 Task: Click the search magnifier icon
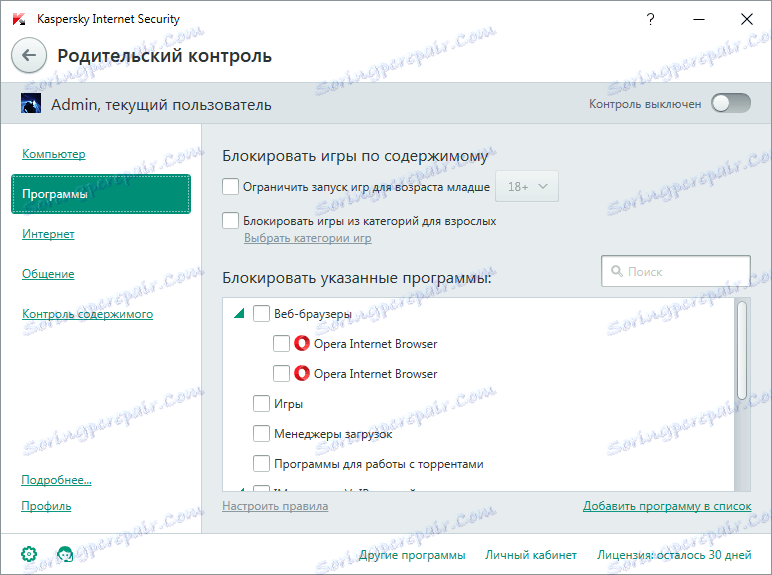[616, 271]
